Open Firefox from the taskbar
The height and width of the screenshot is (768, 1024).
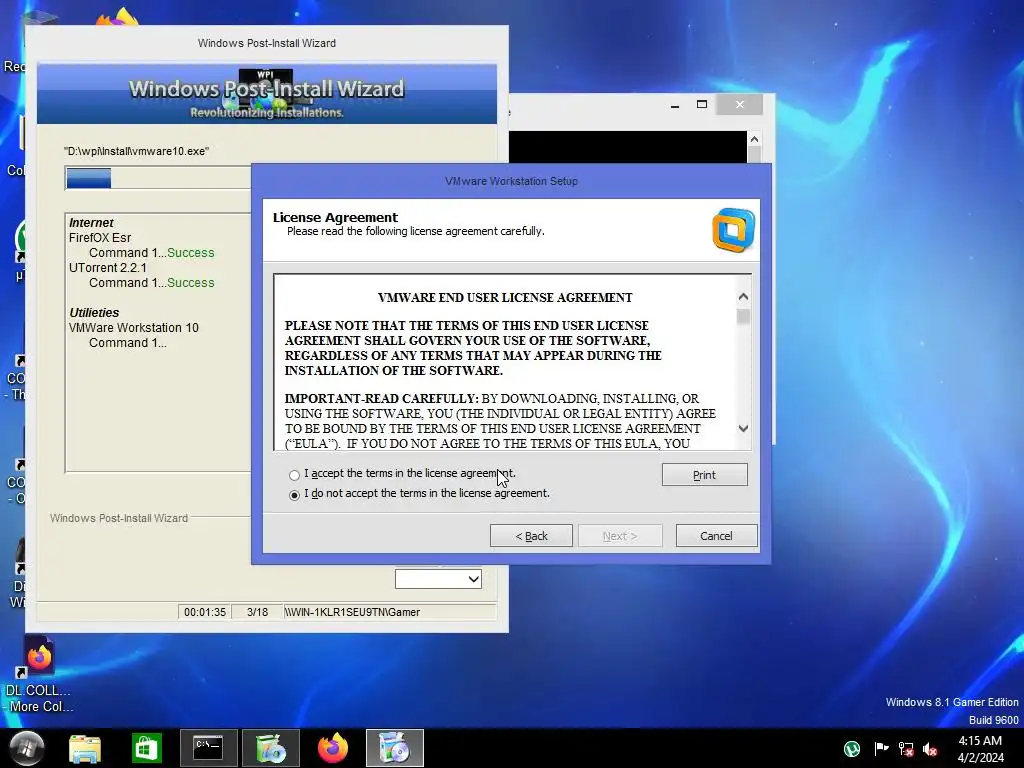[x=333, y=748]
